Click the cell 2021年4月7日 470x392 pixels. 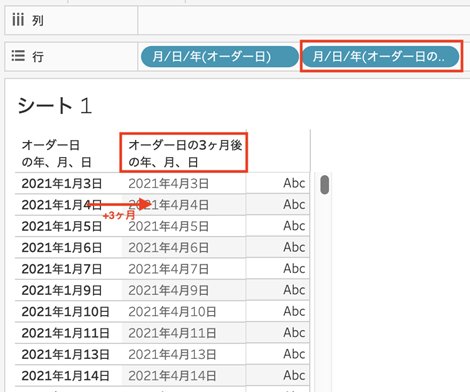click(x=168, y=269)
